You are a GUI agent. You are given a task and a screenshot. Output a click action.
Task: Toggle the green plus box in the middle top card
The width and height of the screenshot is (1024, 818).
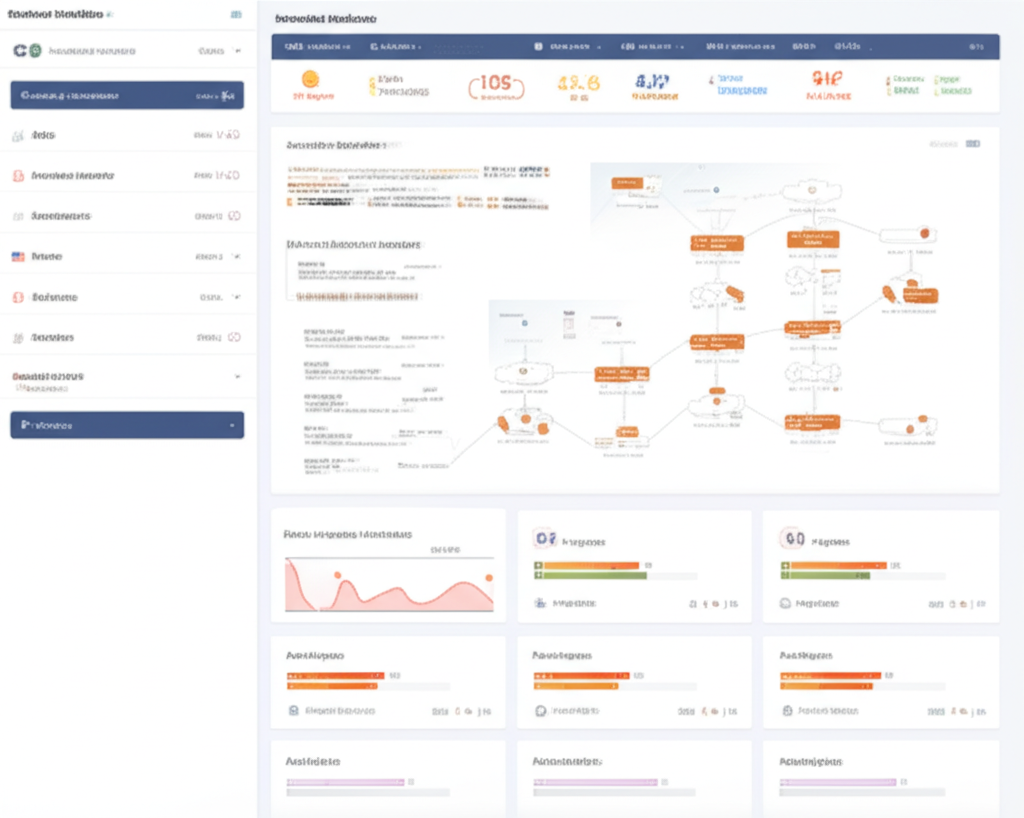[539, 575]
